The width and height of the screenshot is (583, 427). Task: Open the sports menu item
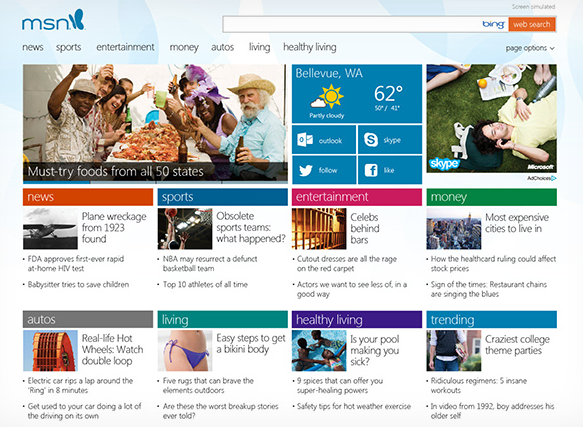68,47
